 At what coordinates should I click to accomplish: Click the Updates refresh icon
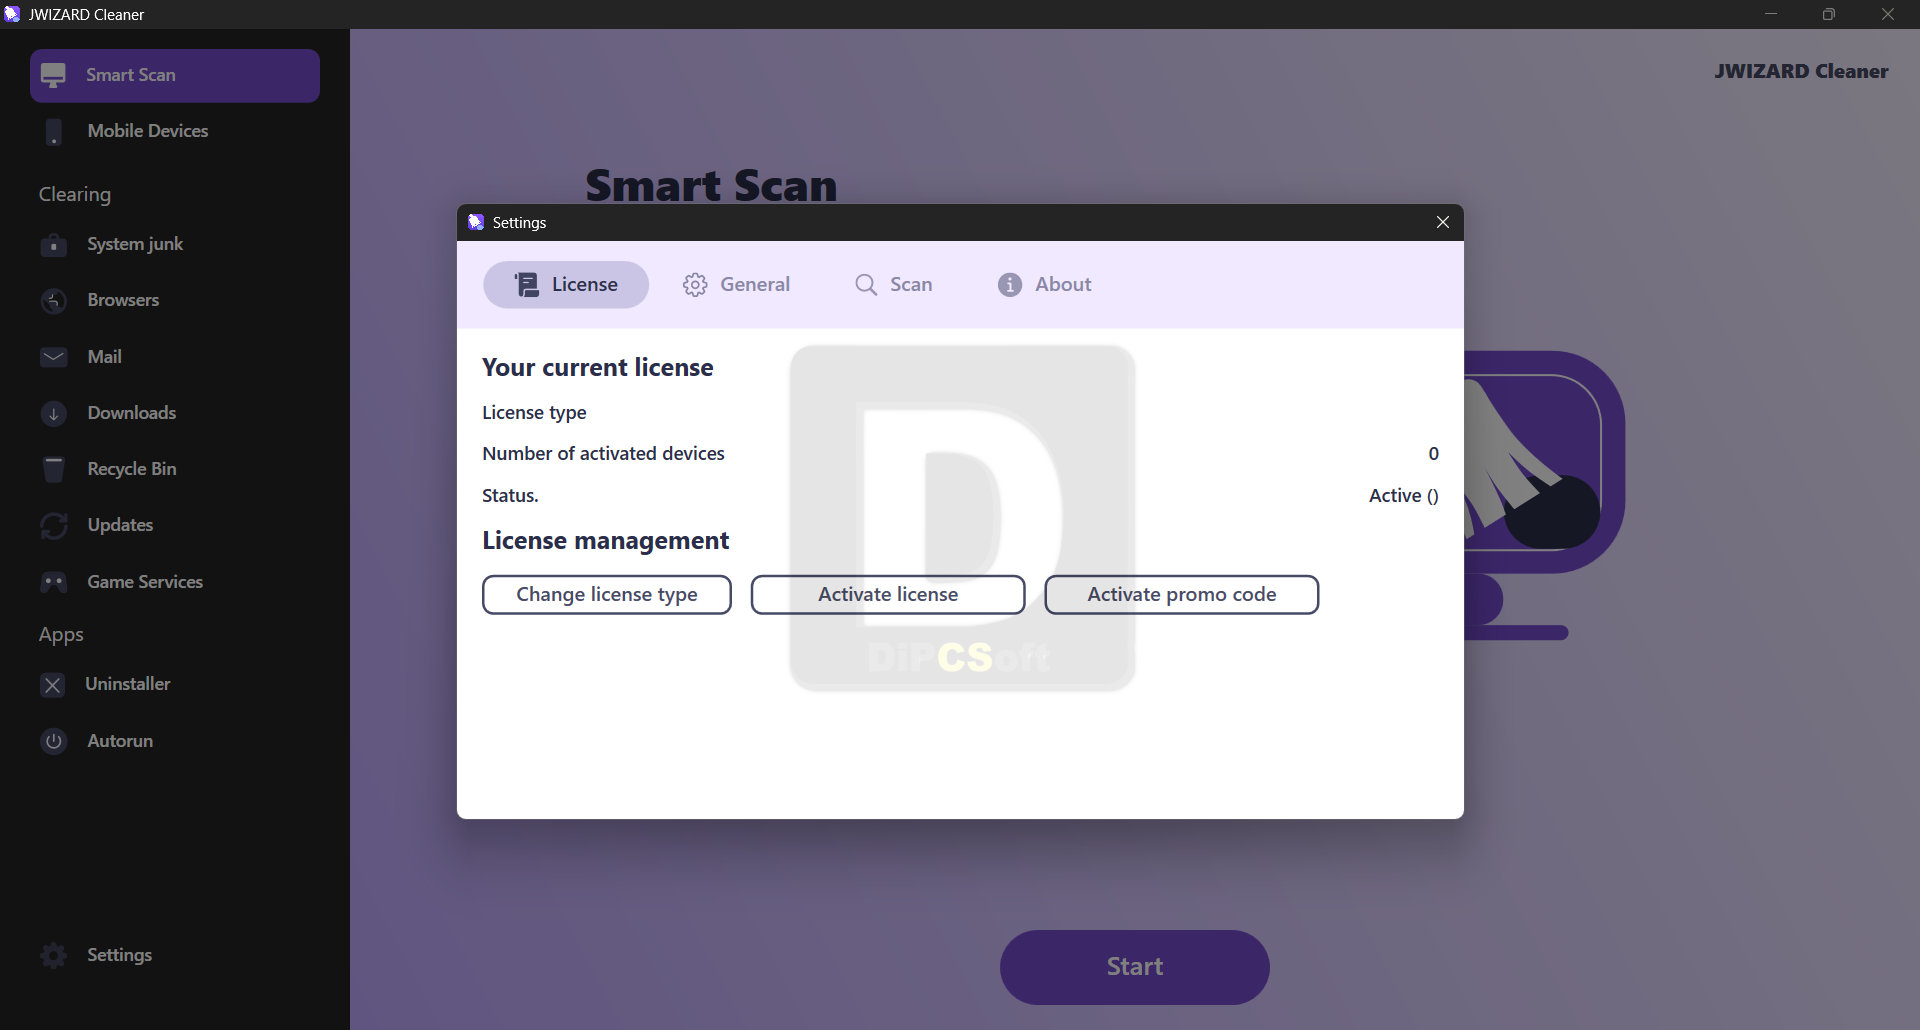coord(54,525)
